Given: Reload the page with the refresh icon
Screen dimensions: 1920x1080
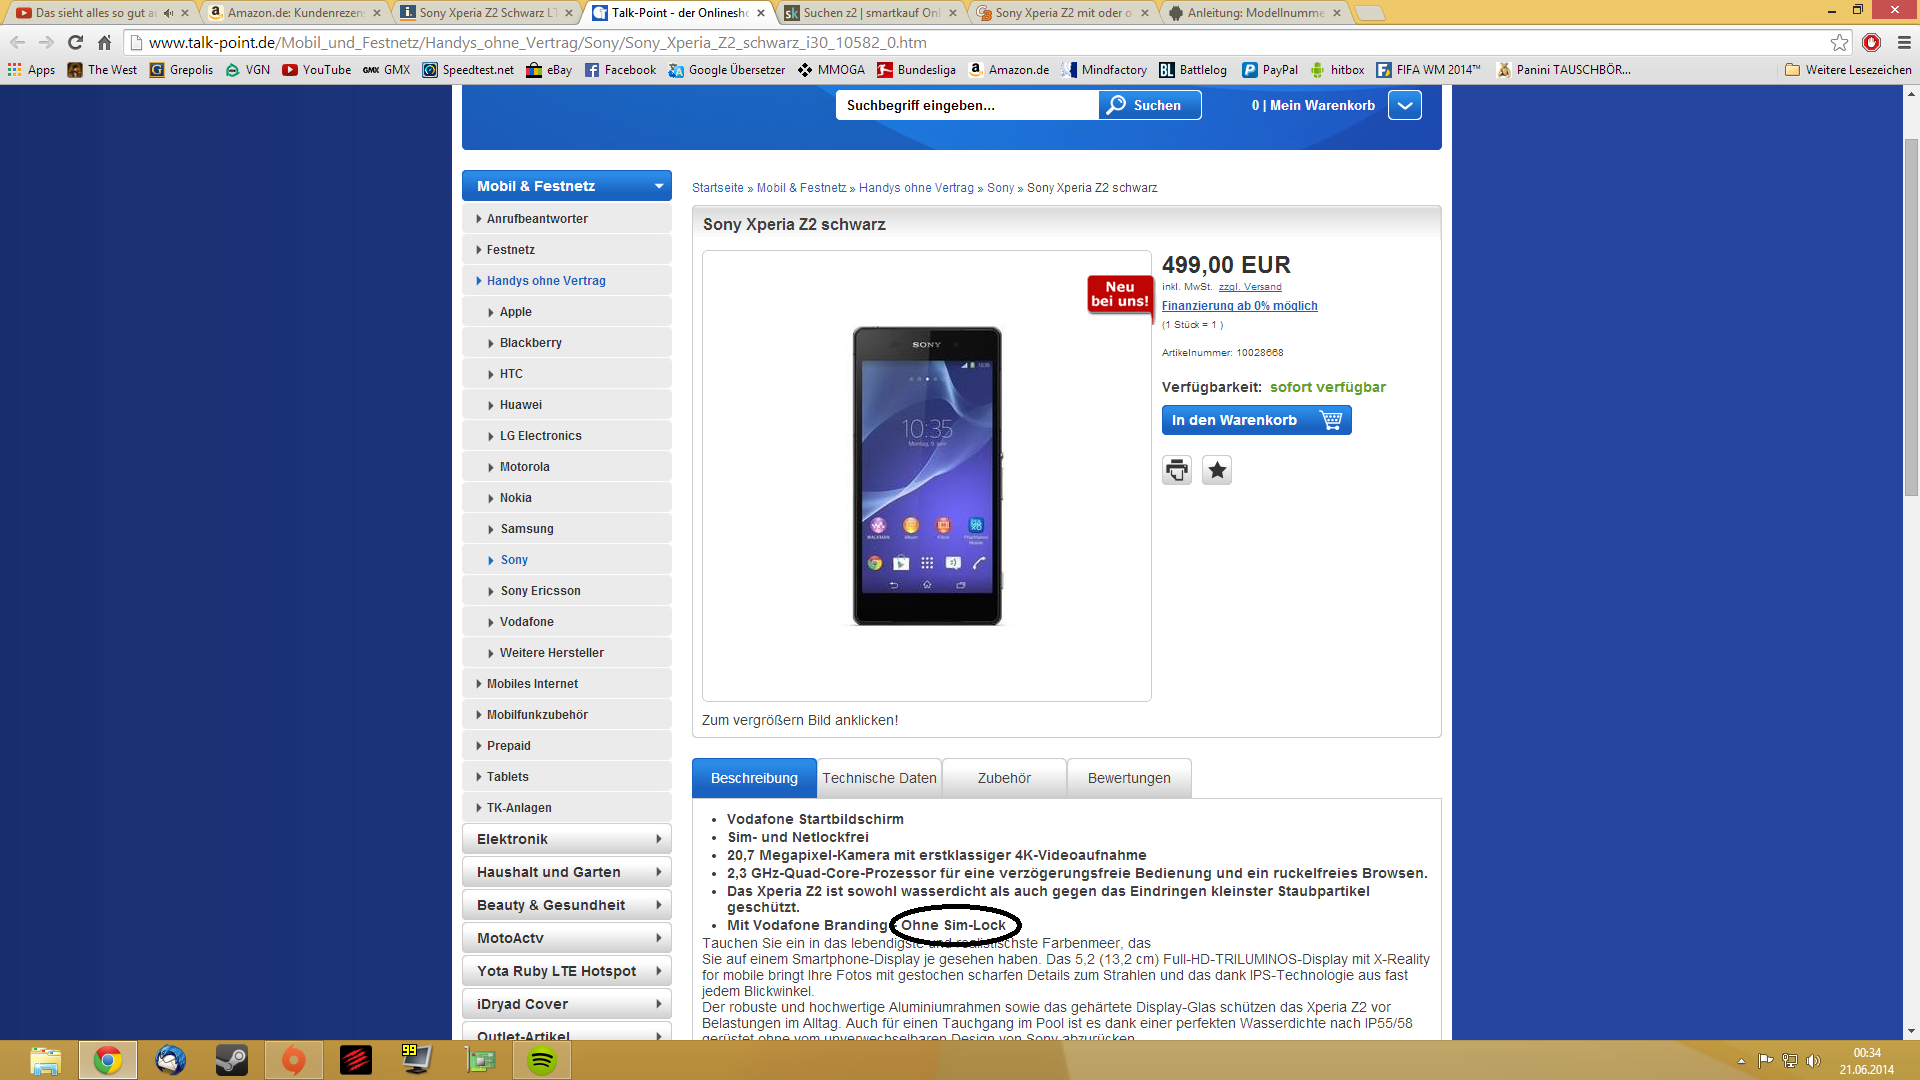Looking at the screenshot, I should (75, 42).
